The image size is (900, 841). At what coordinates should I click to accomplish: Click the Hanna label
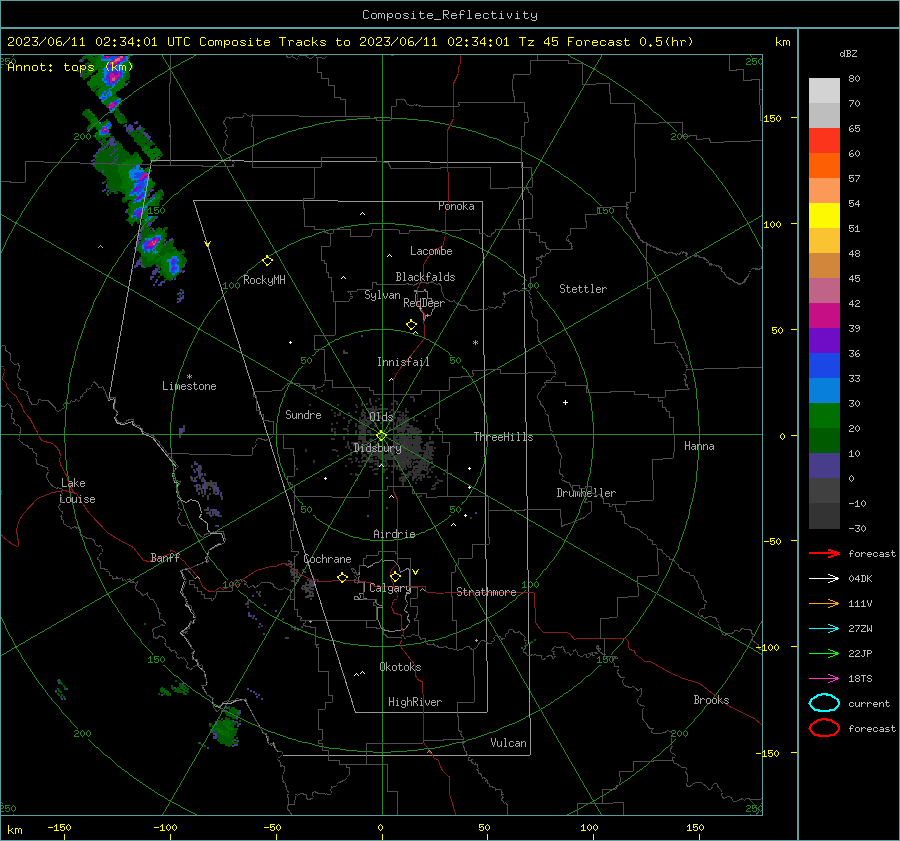[x=699, y=446]
